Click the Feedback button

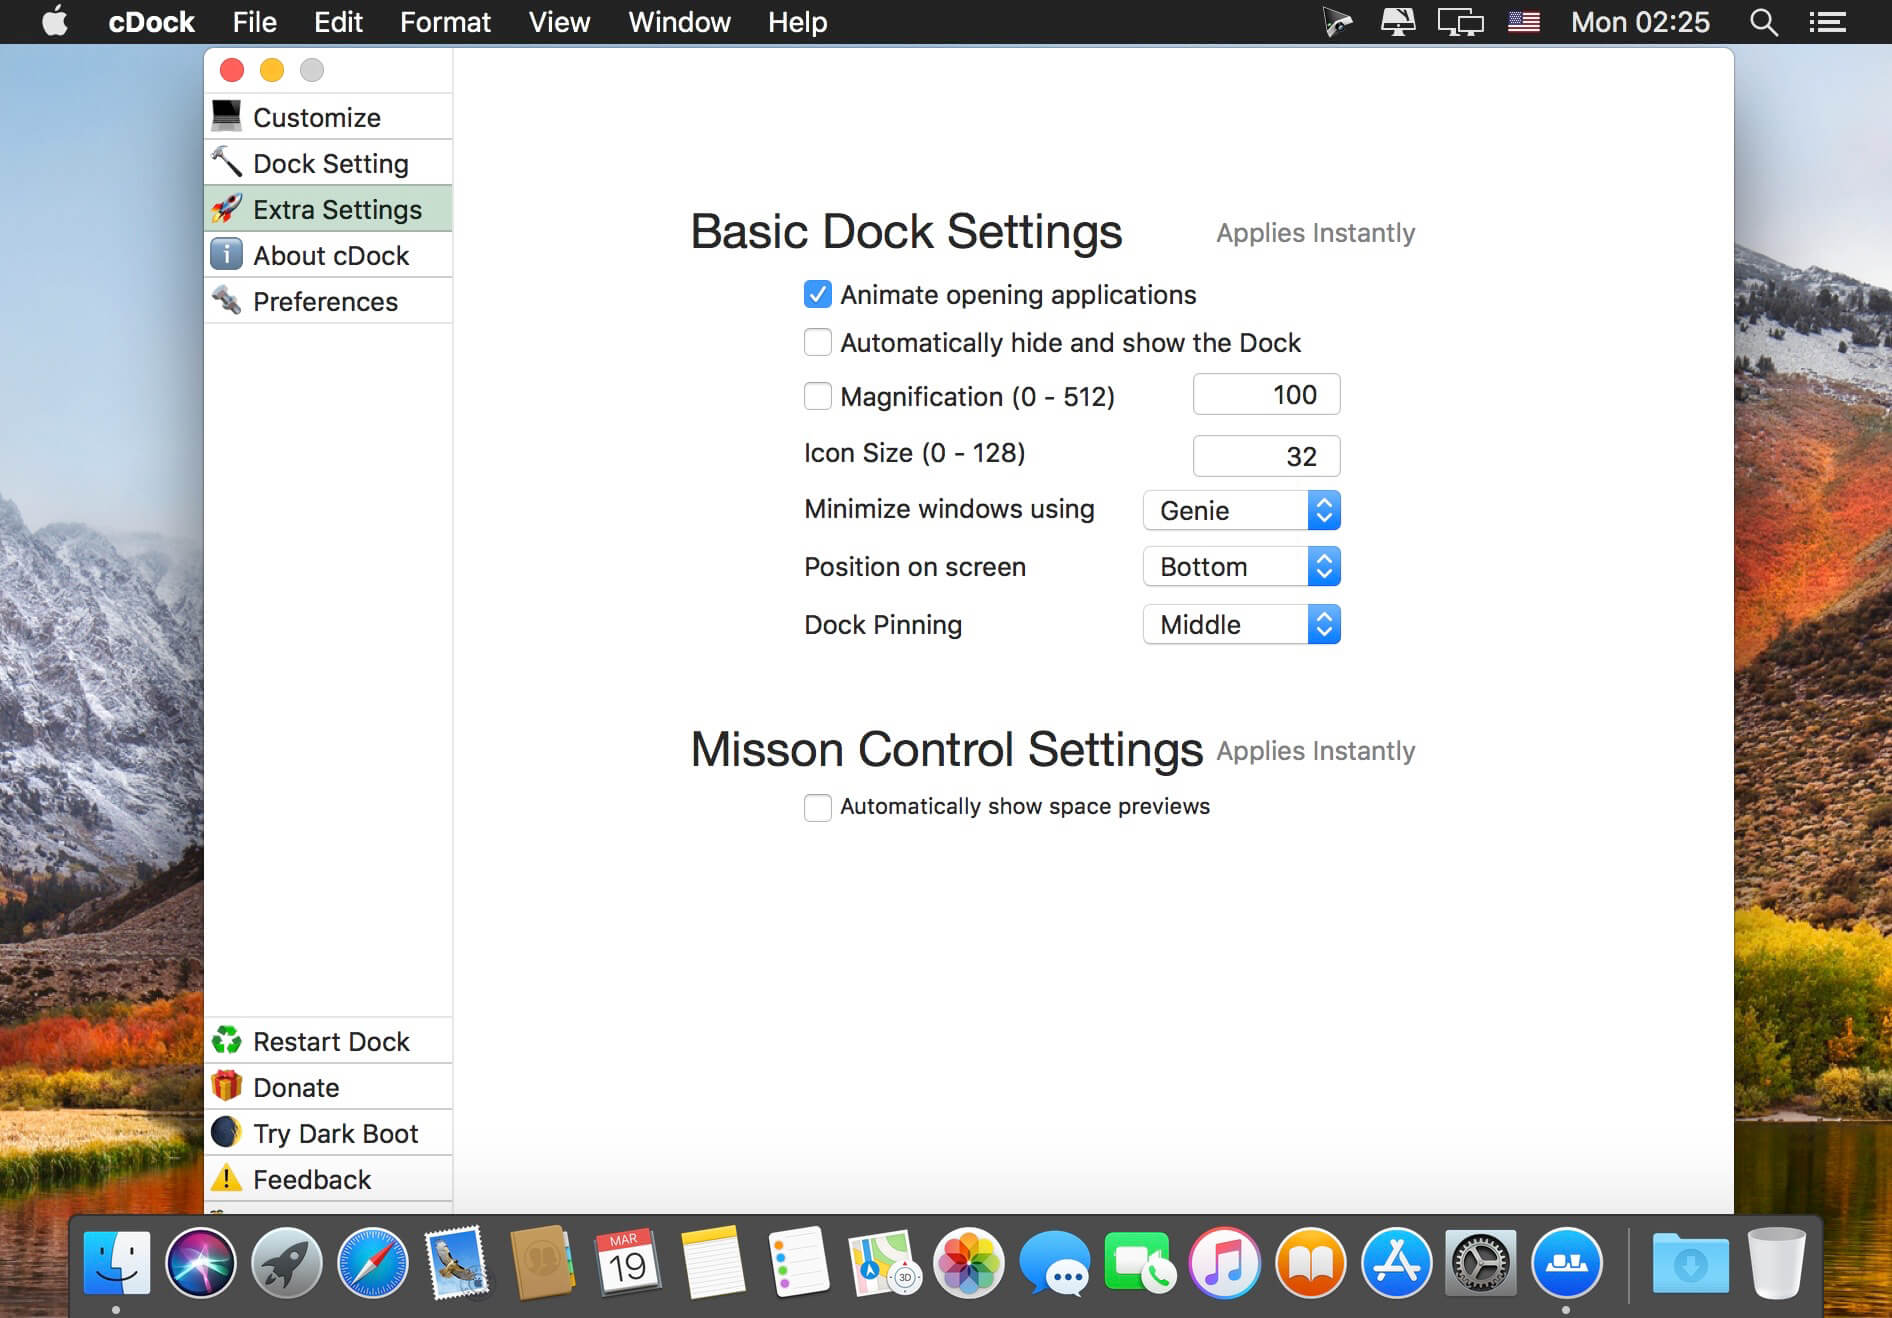point(328,1179)
